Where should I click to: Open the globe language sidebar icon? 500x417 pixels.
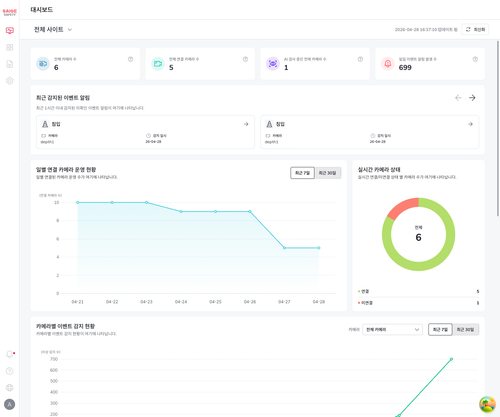[x=10, y=387]
